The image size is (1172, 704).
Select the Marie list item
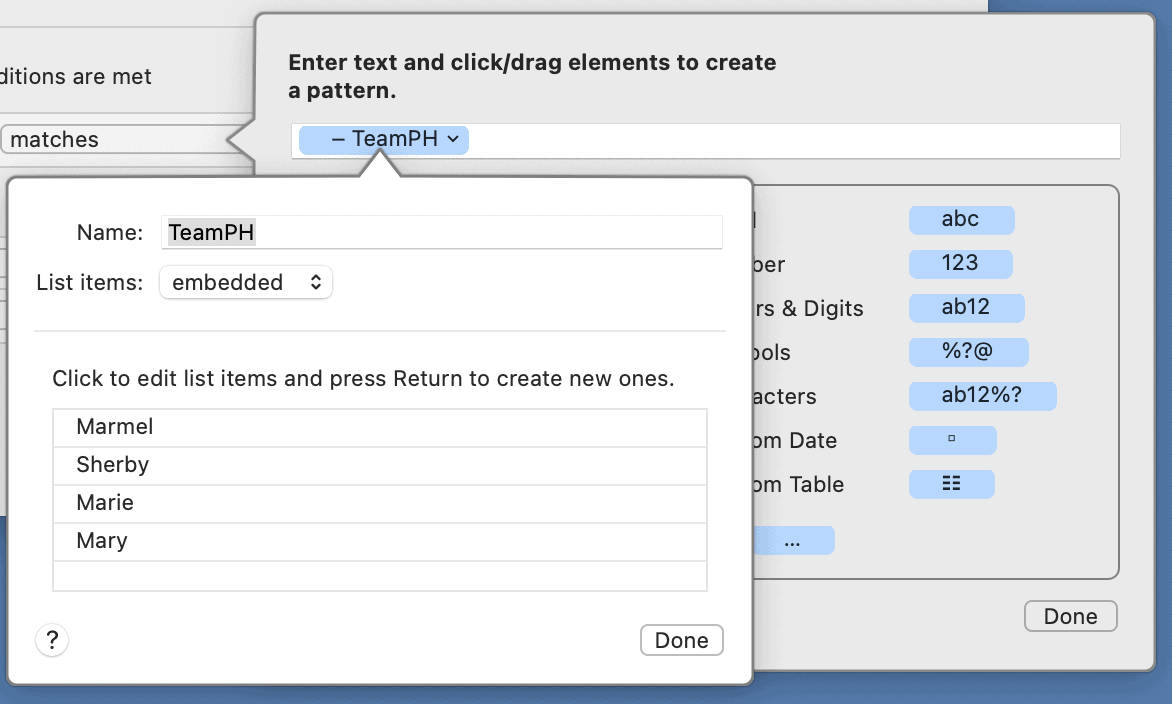click(x=380, y=504)
